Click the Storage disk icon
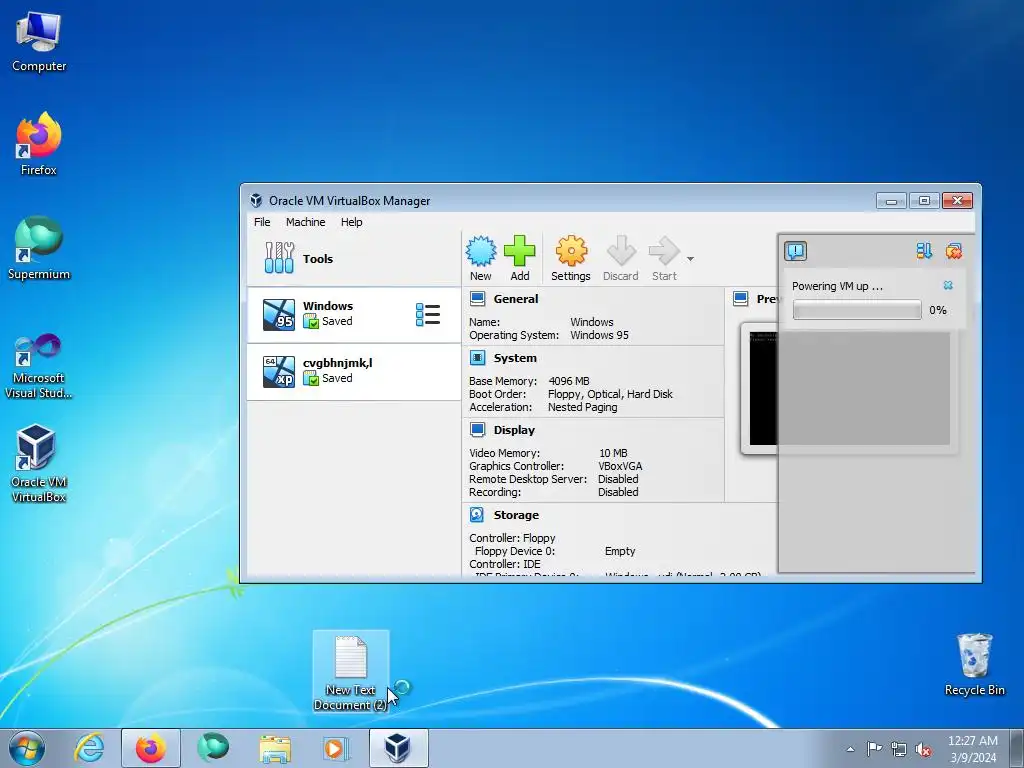Image resolution: width=1024 pixels, height=768 pixels. (477, 515)
